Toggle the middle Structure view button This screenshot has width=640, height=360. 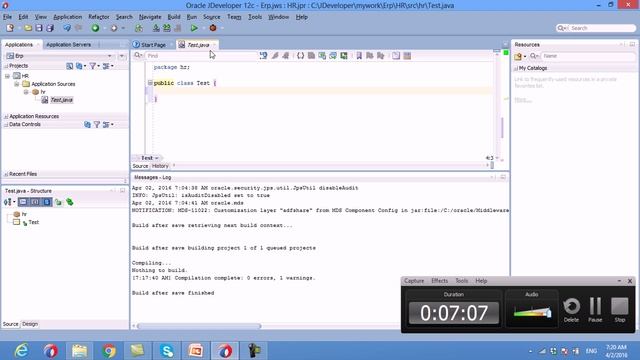35,202
